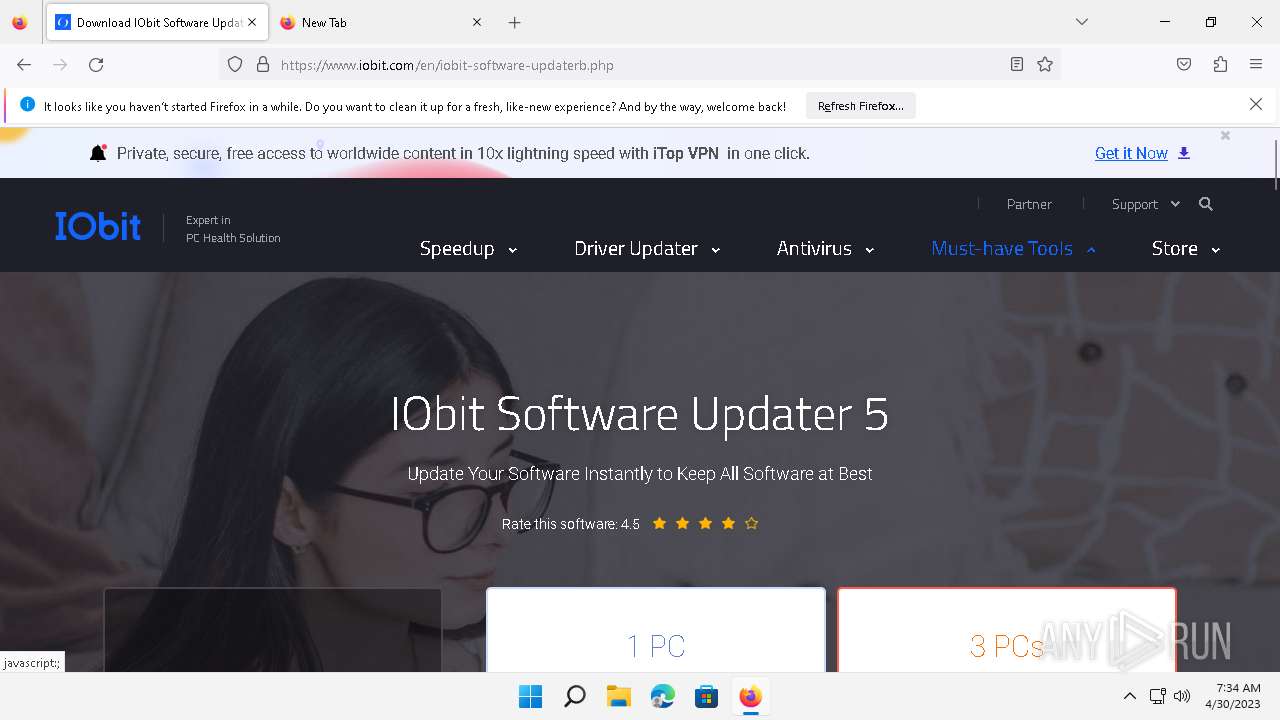The height and width of the screenshot is (720, 1280).
Task: Show hidden system tray icons
Action: (x=1130, y=696)
